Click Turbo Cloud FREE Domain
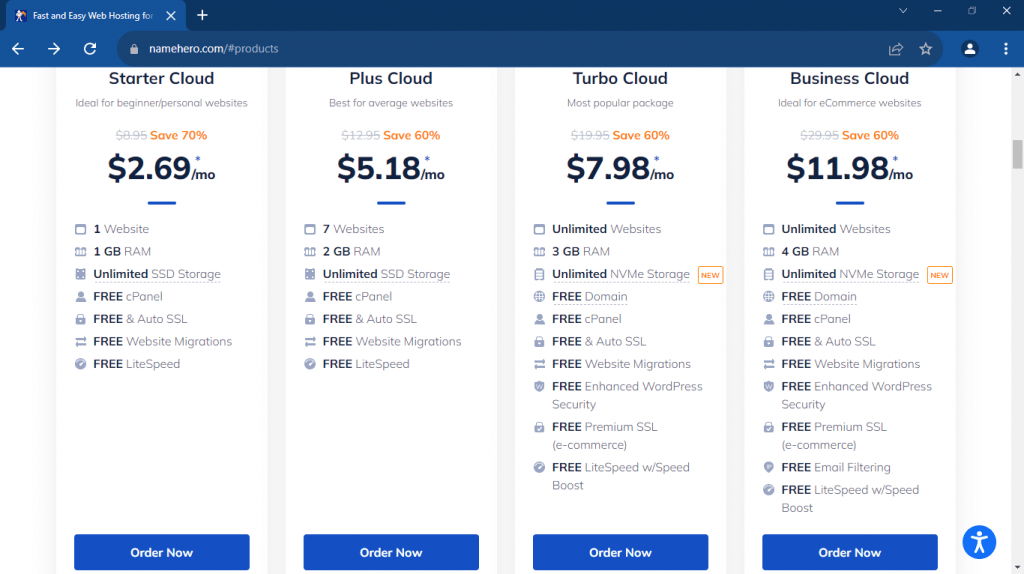Image resolution: width=1024 pixels, height=574 pixels. (589, 296)
